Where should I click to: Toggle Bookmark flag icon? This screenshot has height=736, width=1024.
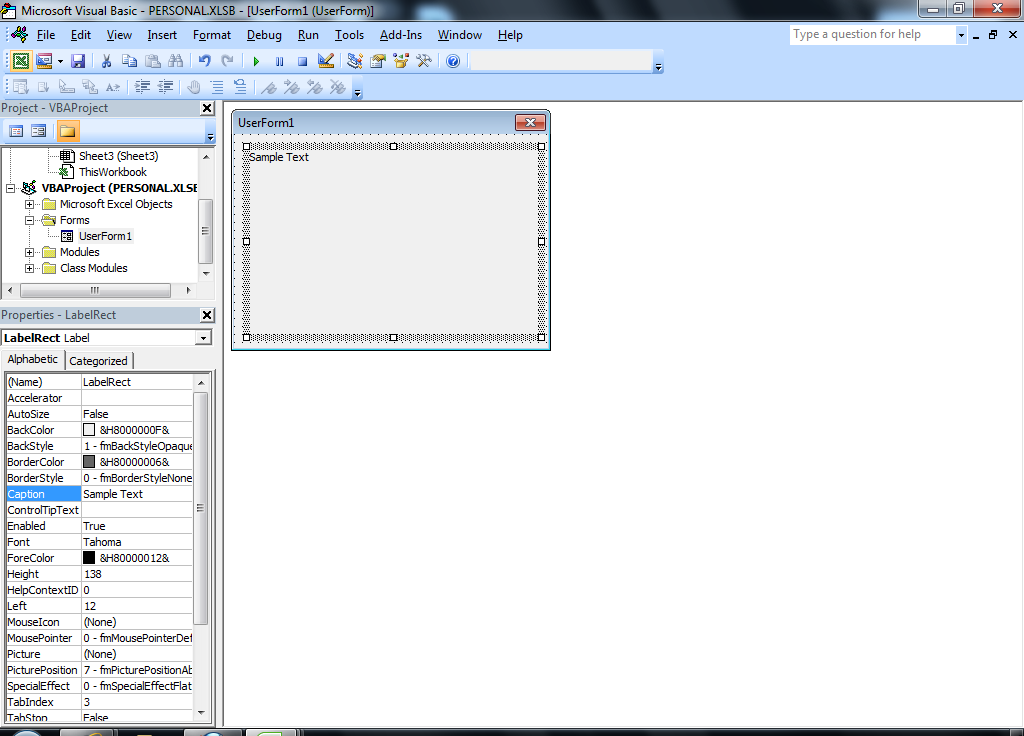[268, 86]
